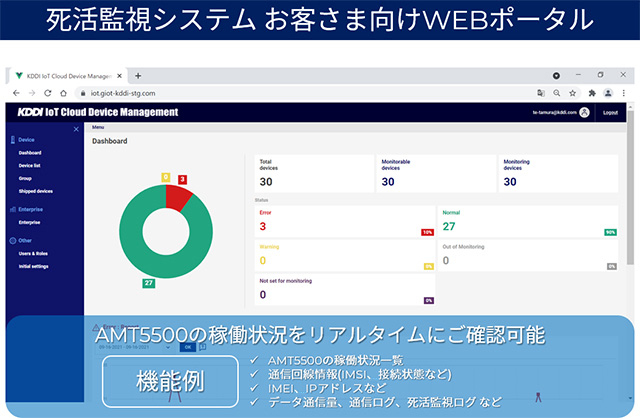Click the red 3 label above the donut chart

(182, 179)
